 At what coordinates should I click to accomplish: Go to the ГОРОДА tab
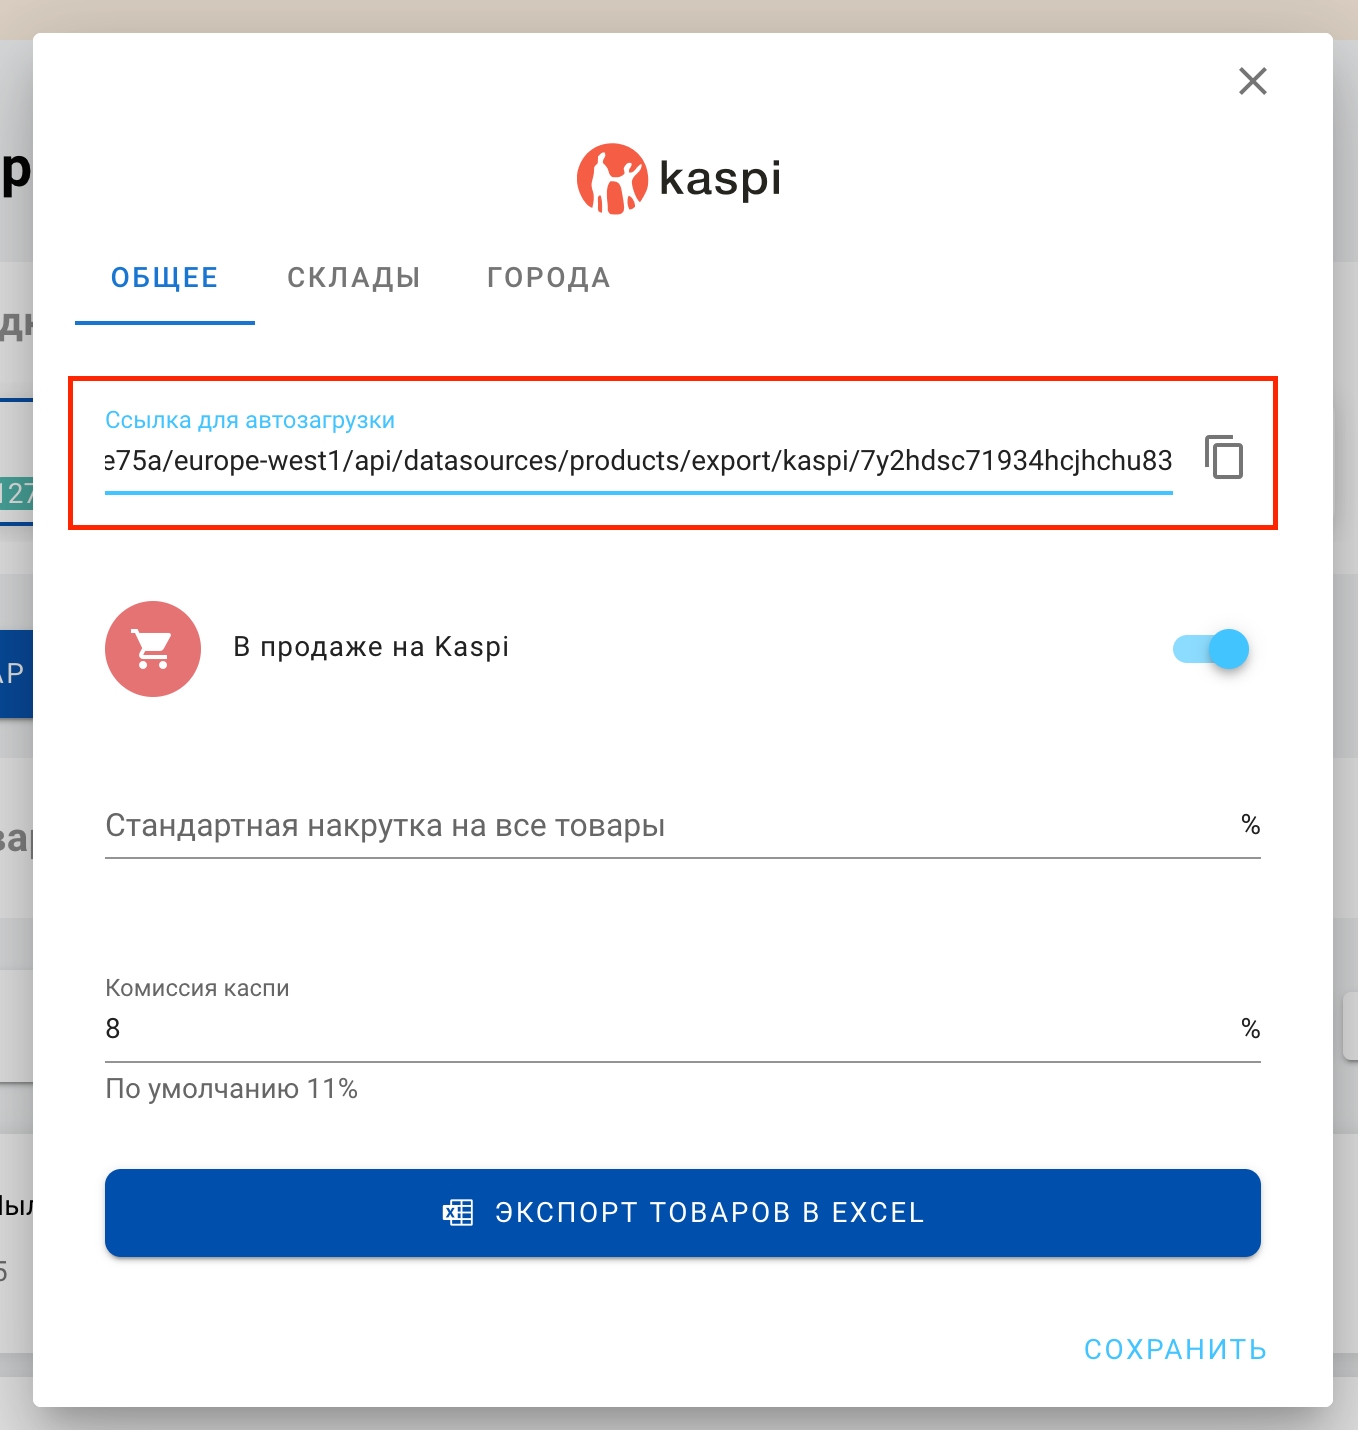coord(549,278)
